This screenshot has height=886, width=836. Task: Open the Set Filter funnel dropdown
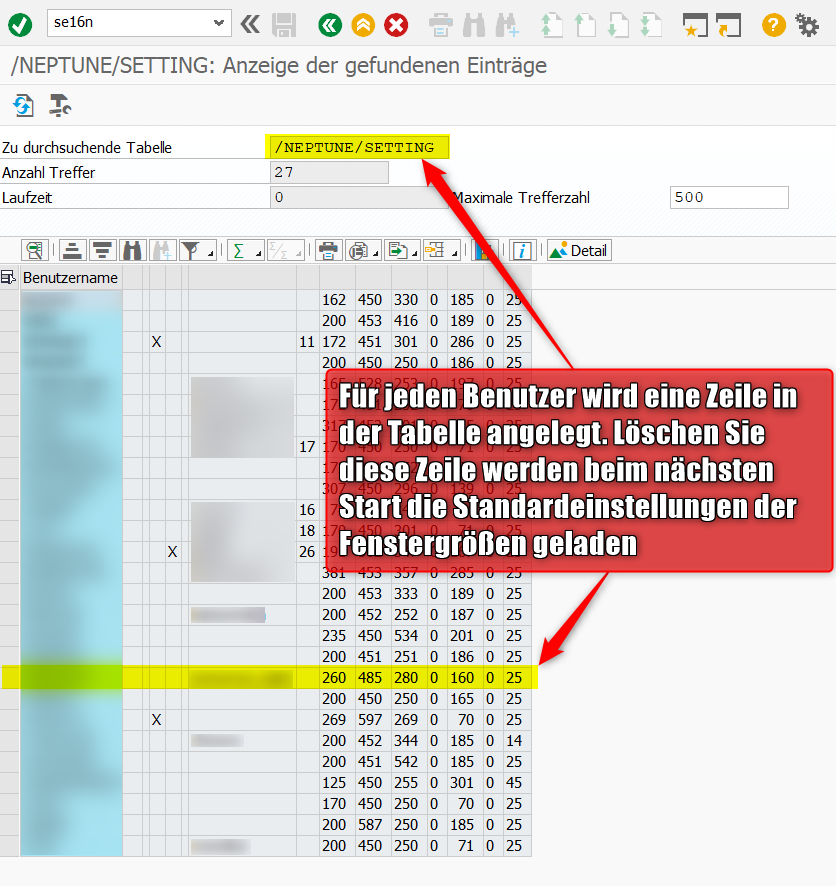[198, 250]
